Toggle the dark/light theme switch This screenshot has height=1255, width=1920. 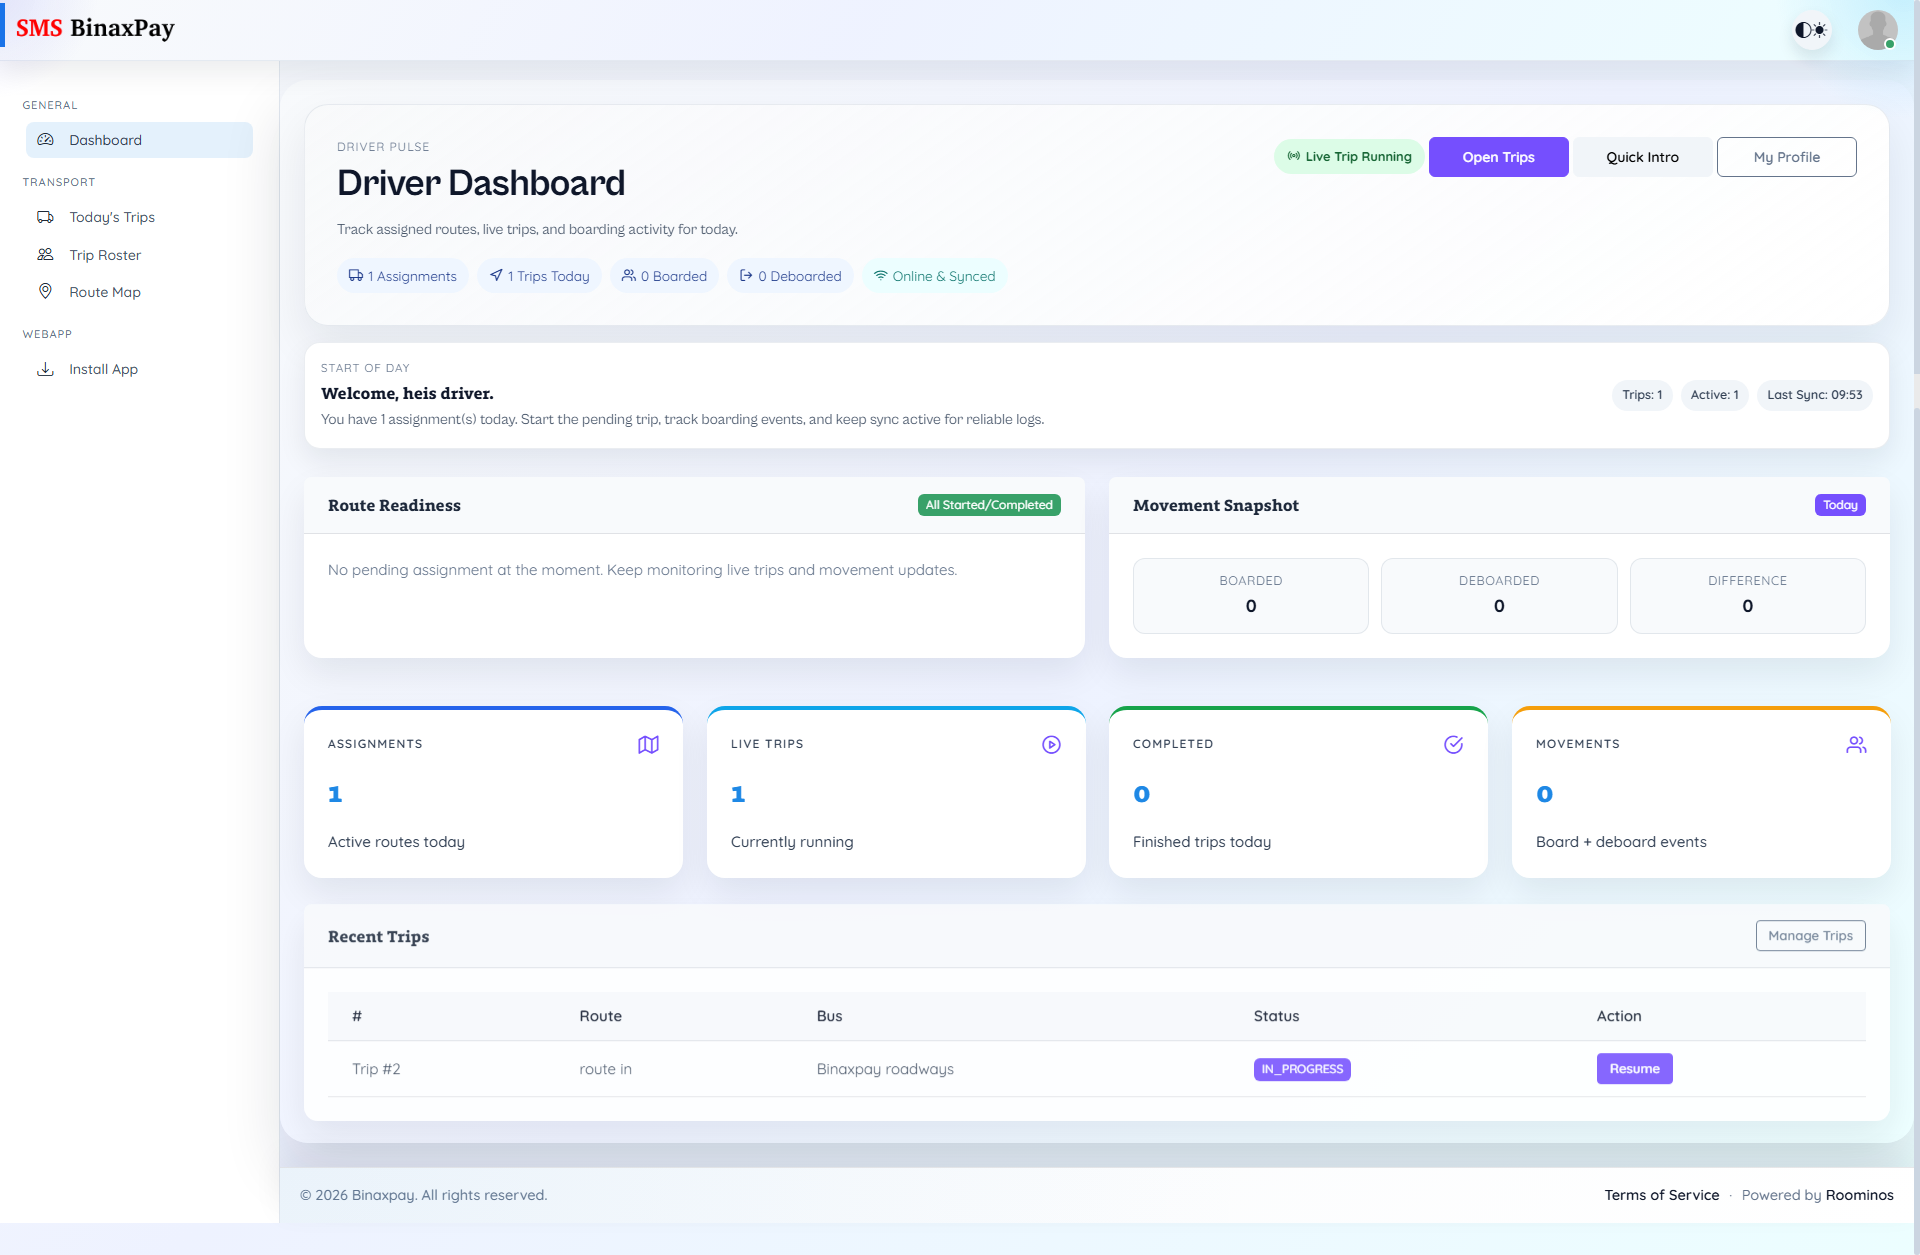click(x=1810, y=30)
